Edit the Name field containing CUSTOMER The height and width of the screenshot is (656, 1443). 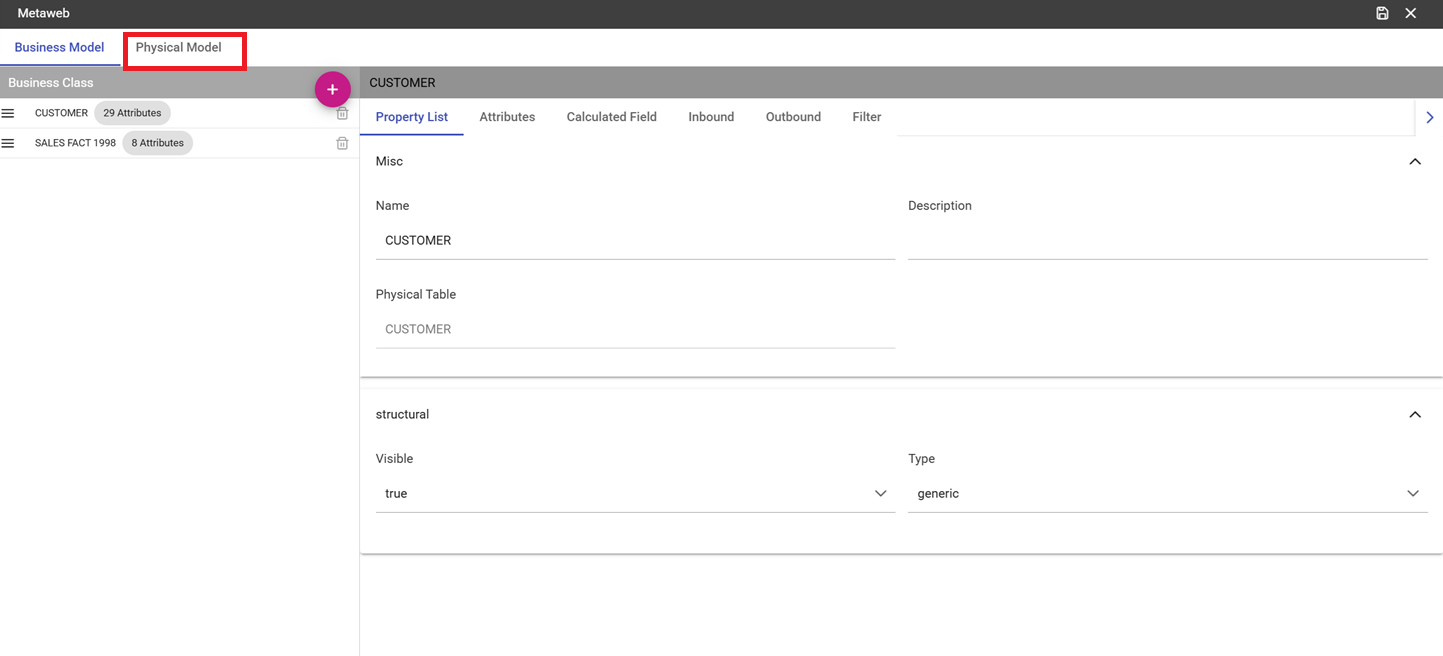tap(635, 241)
